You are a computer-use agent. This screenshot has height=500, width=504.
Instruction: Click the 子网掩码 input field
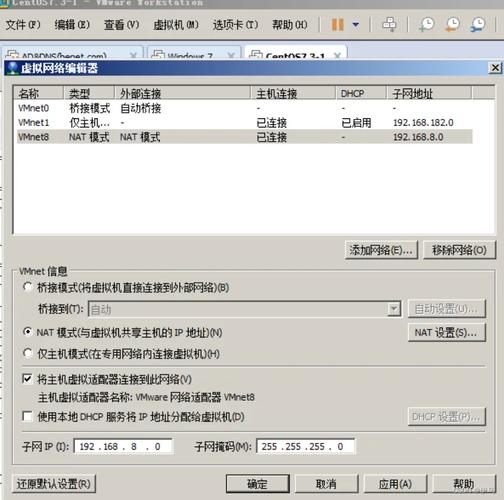(305, 446)
